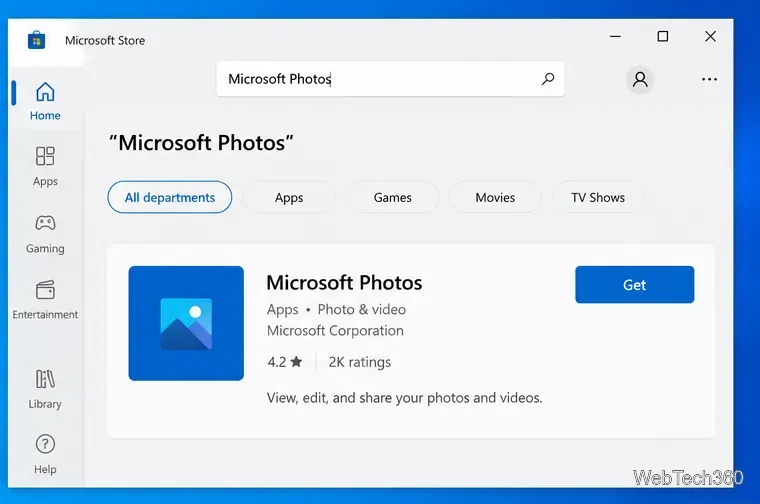Click the app description about photos and videos
Image resolution: width=760 pixels, height=504 pixels.
[x=404, y=398]
